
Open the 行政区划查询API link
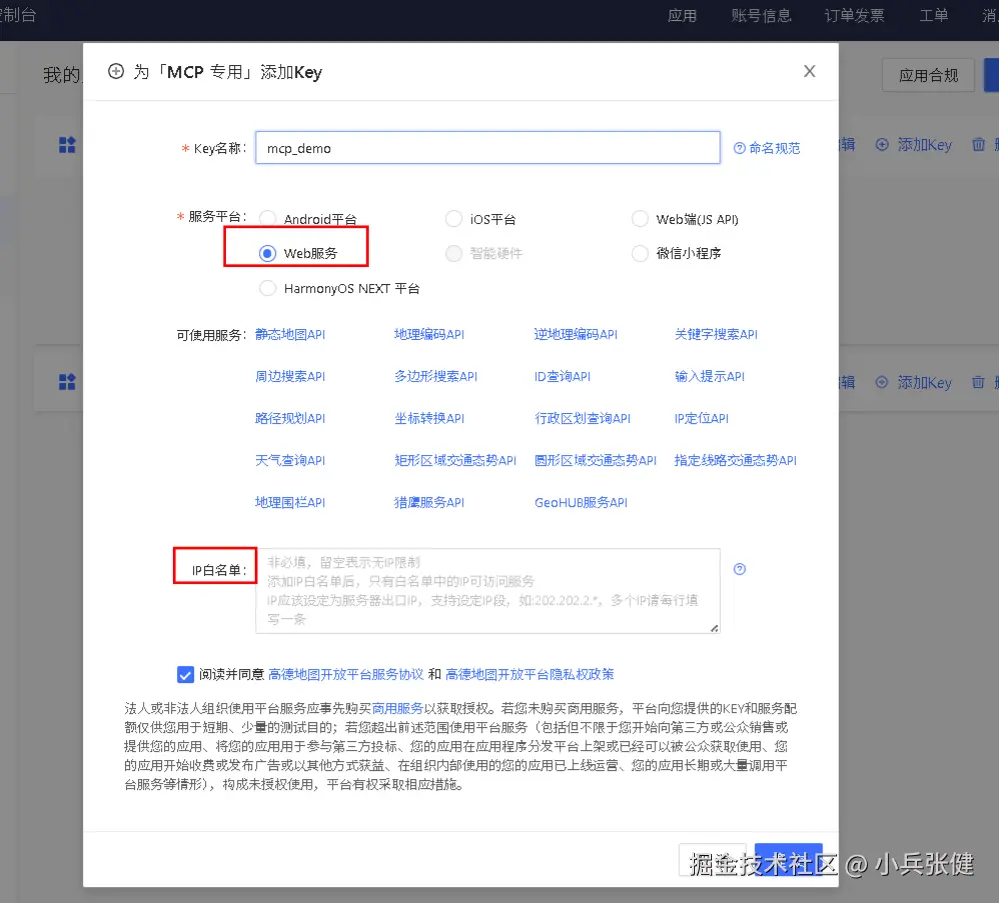click(x=582, y=419)
